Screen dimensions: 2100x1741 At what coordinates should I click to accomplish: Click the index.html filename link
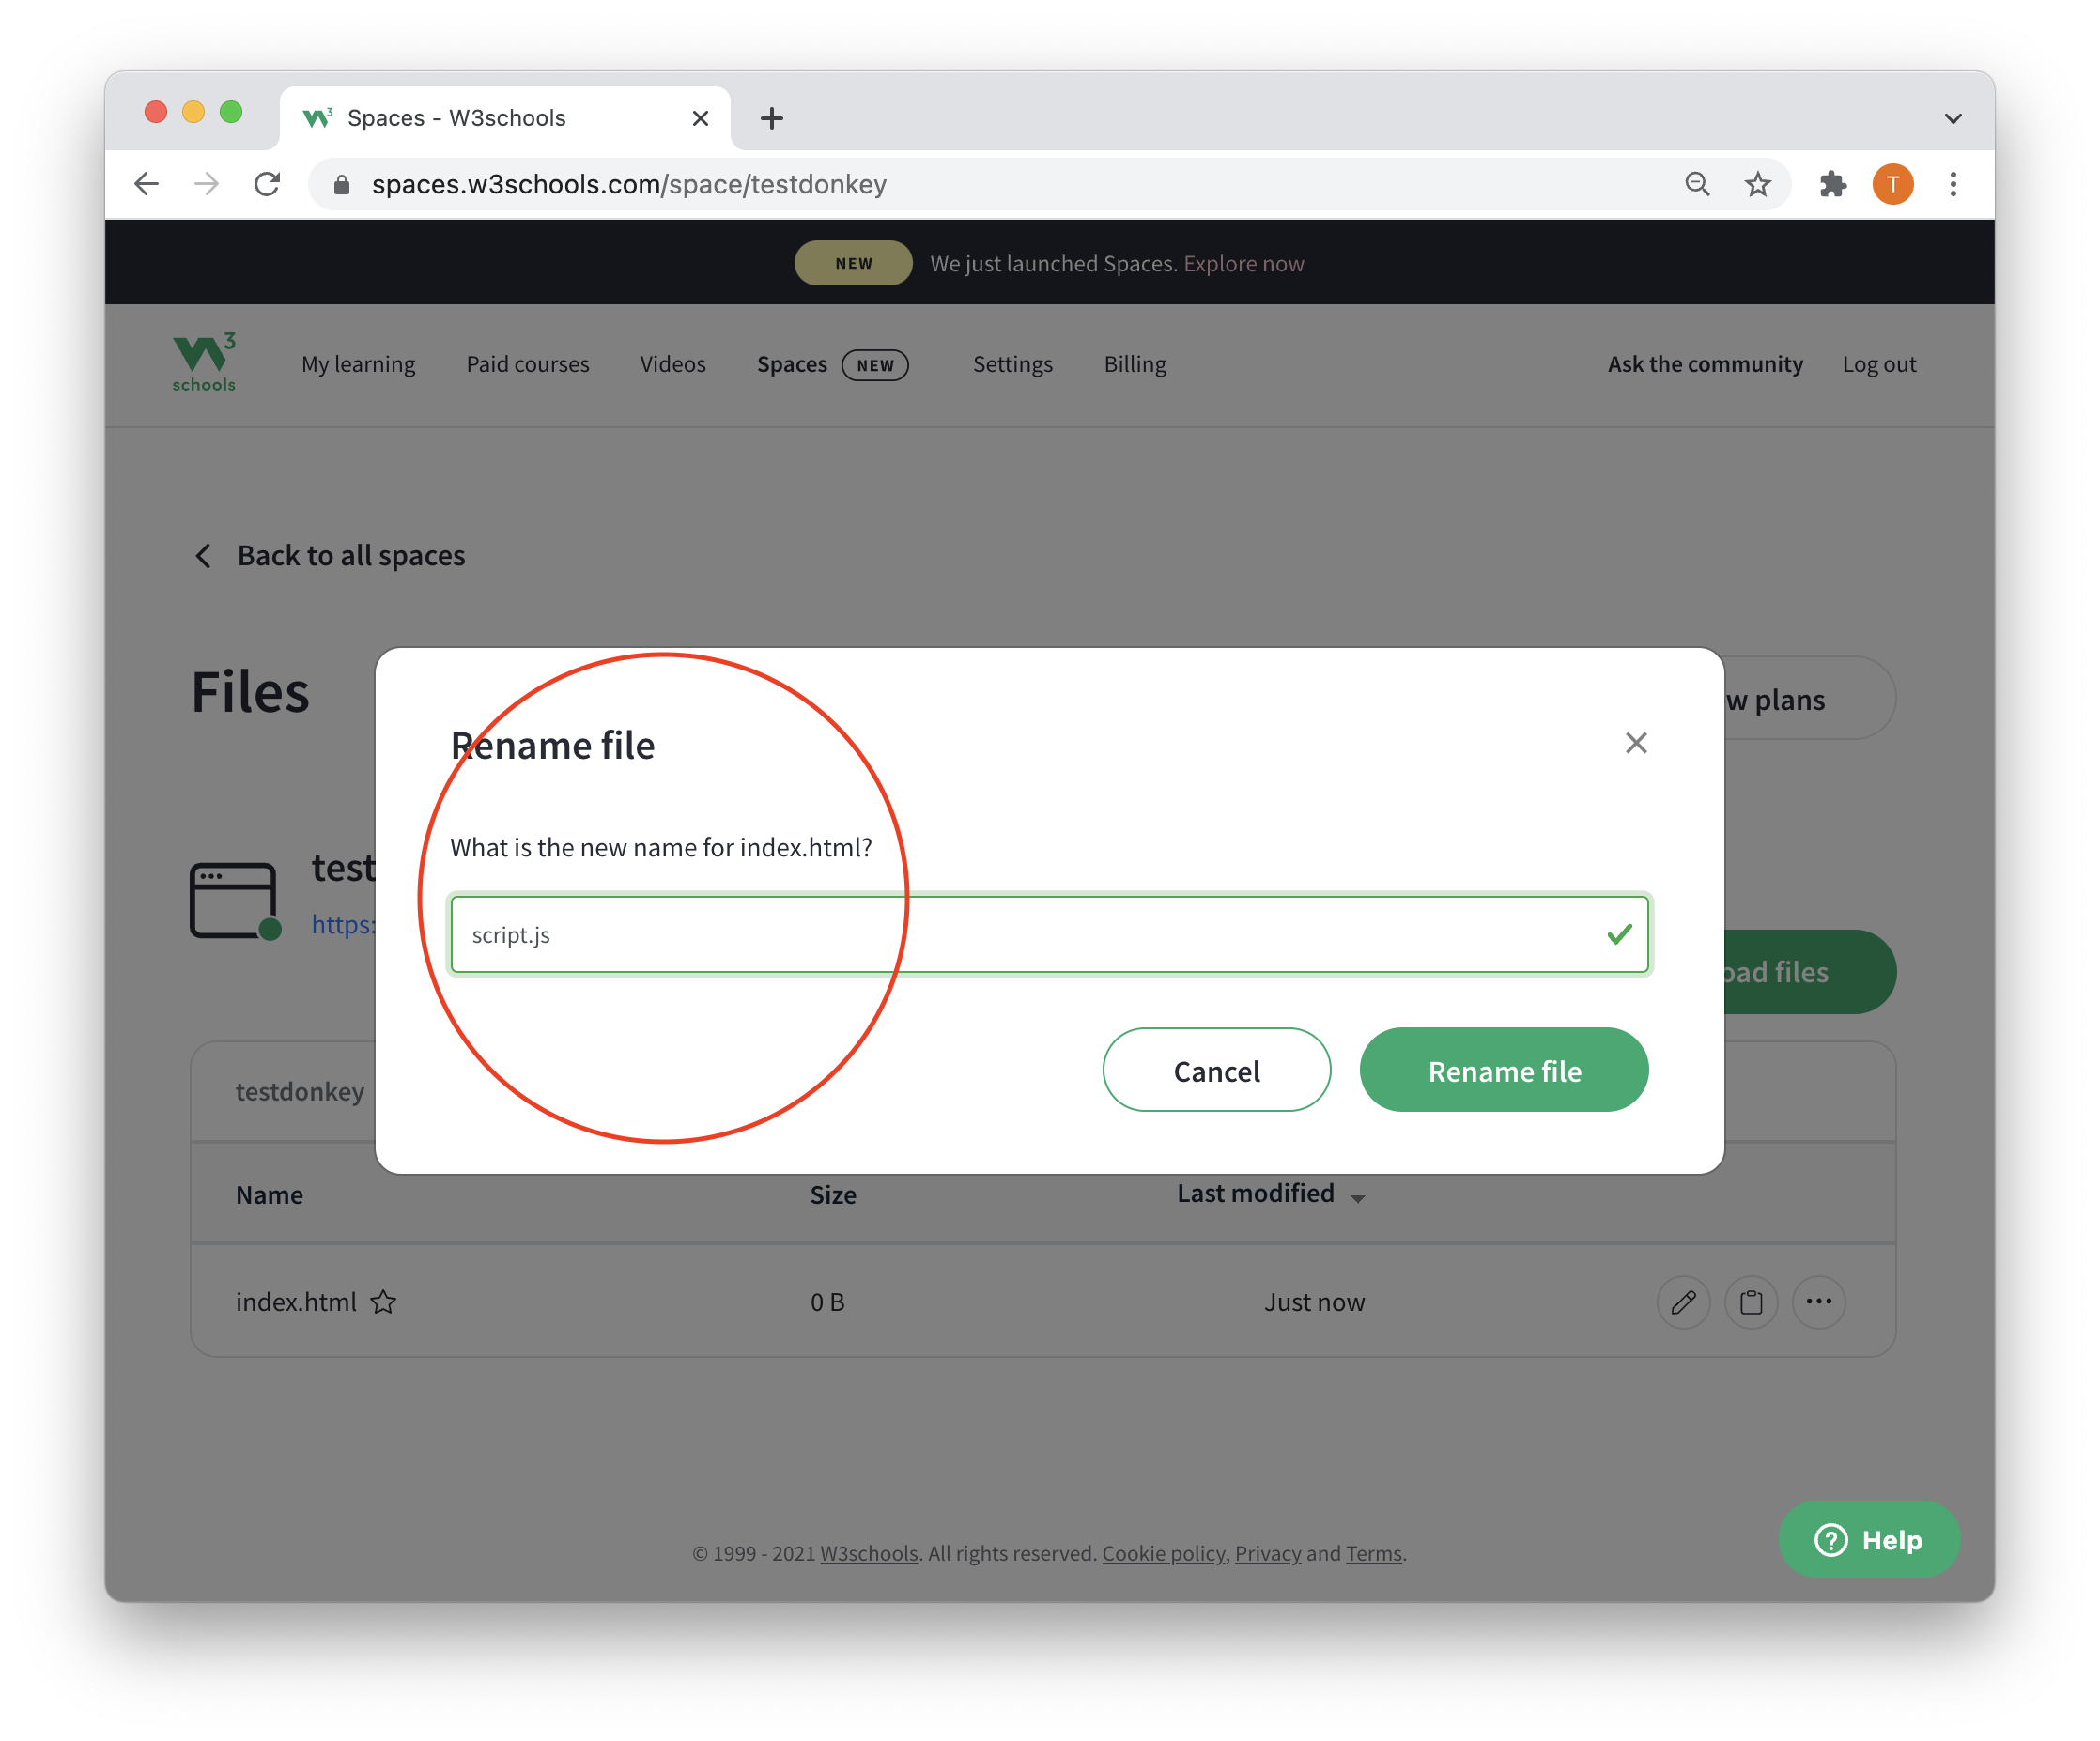pyautogui.click(x=297, y=1302)
